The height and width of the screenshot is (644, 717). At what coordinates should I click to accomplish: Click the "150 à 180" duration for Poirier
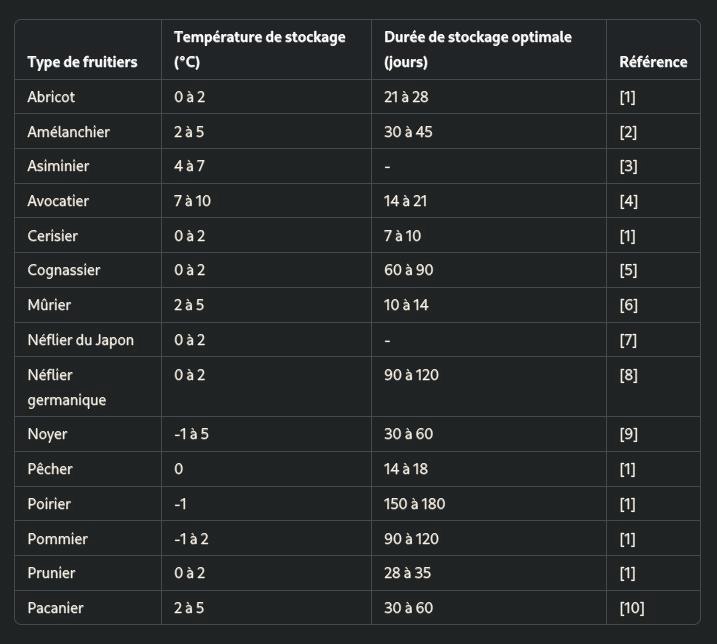point(412,504)
